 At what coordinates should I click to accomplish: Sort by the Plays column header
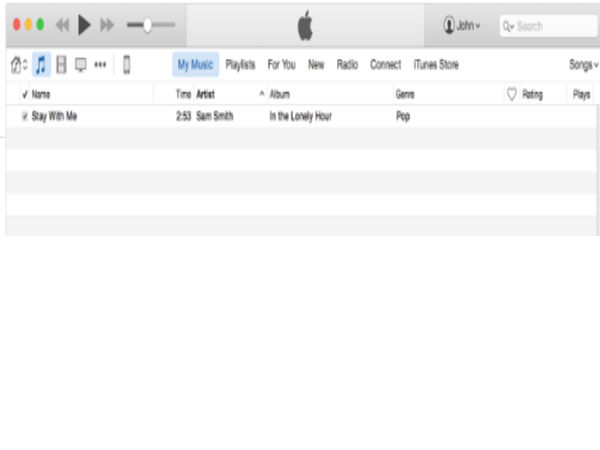click(x=581, y=94)
